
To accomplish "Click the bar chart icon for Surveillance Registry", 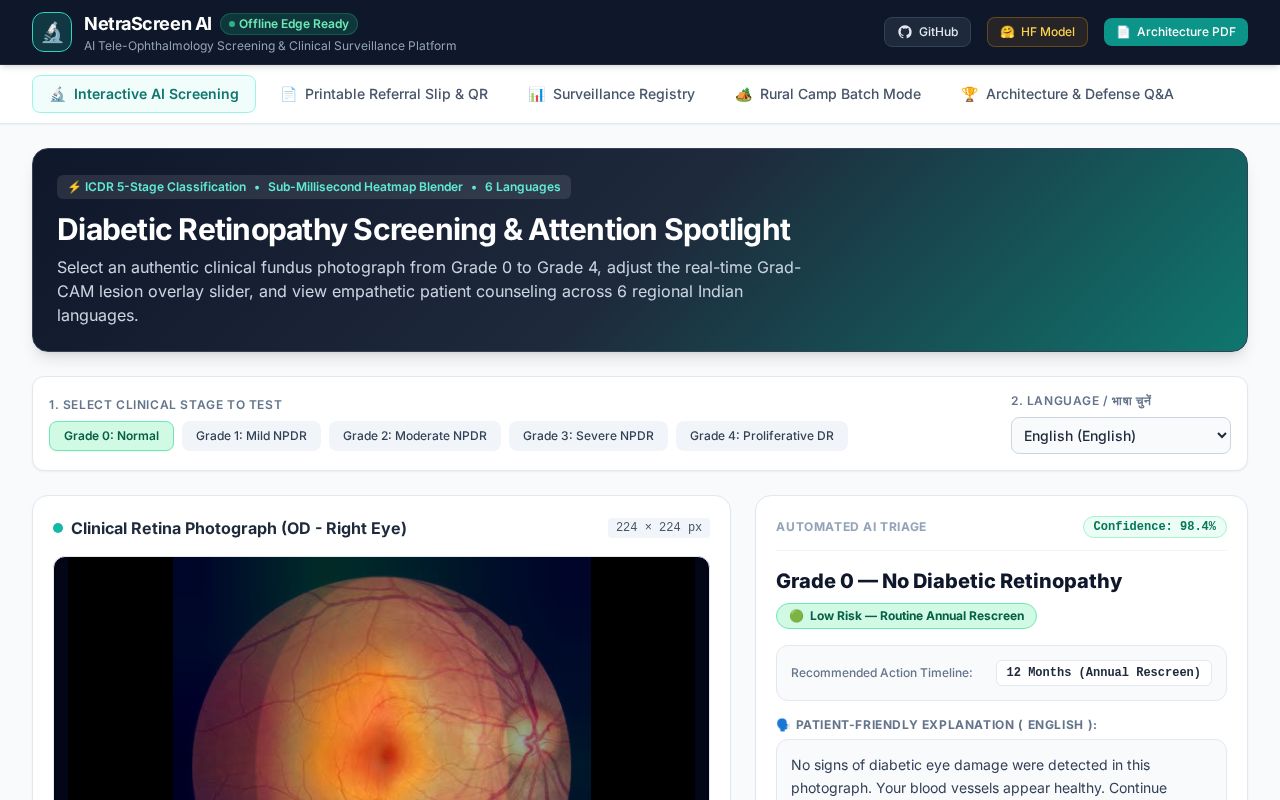I will 536,94.
